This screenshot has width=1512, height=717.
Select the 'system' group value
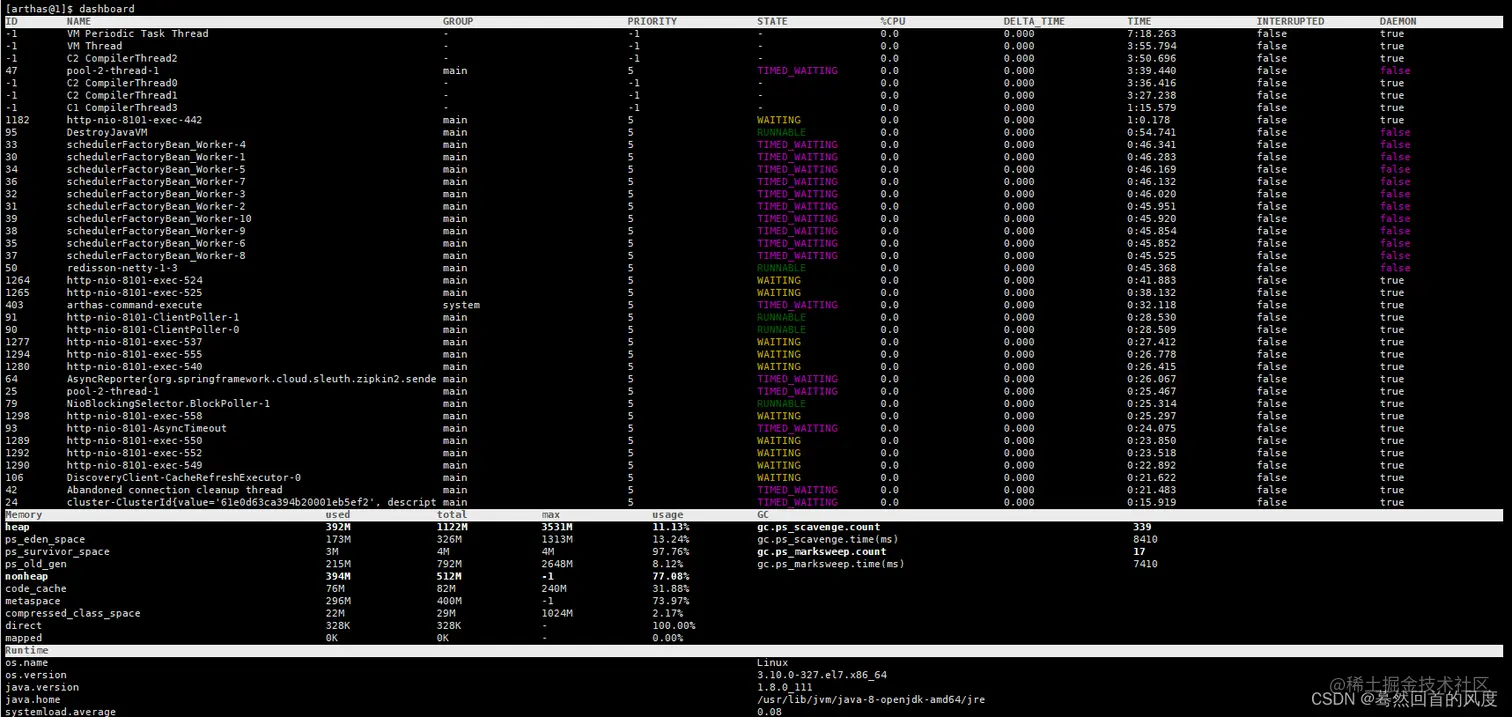click(461, 305)
